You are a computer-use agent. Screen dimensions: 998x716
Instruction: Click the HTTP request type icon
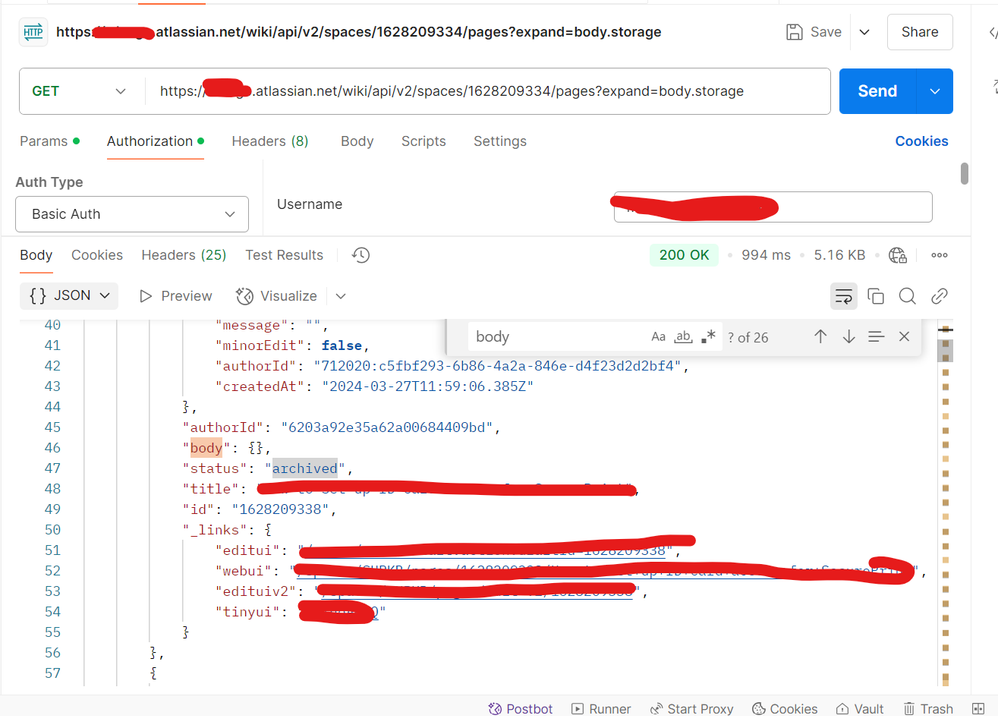pyautogui.click(x=33, y=32)
